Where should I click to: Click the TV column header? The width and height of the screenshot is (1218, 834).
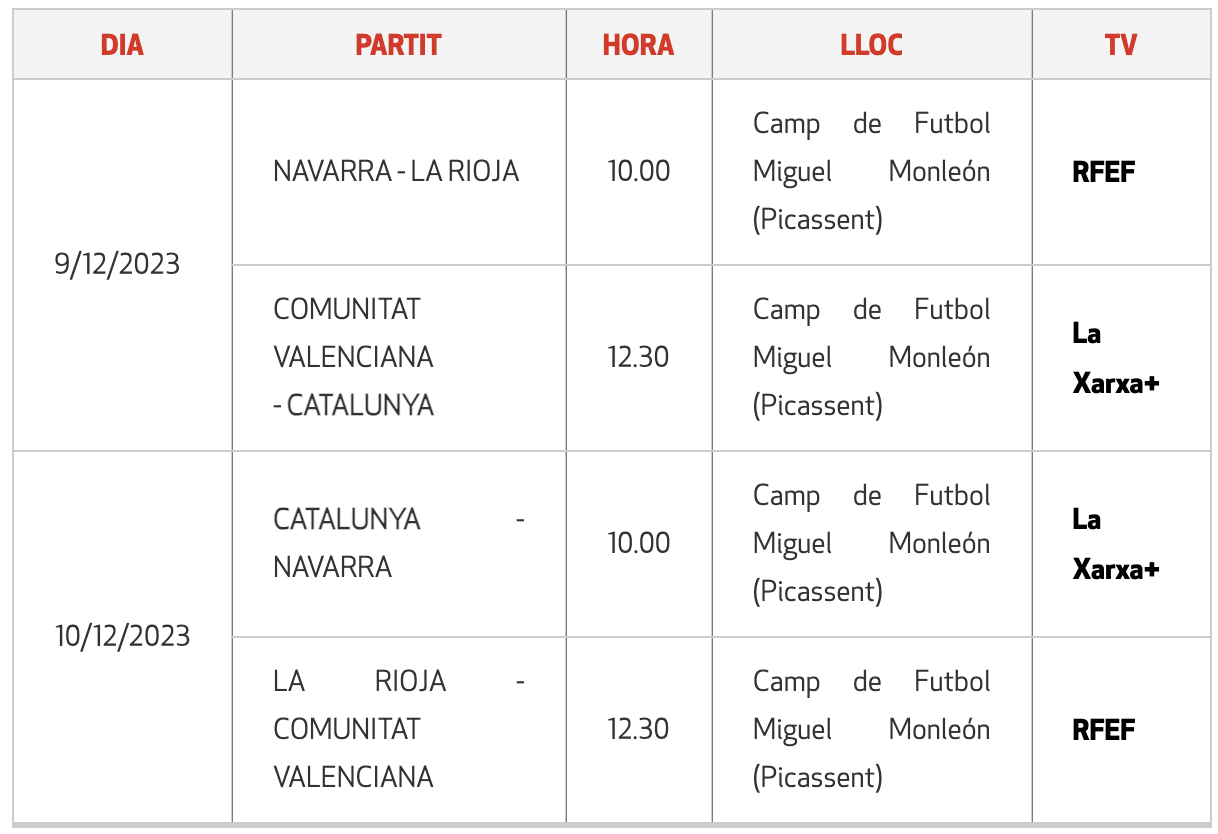[1120, 45]
